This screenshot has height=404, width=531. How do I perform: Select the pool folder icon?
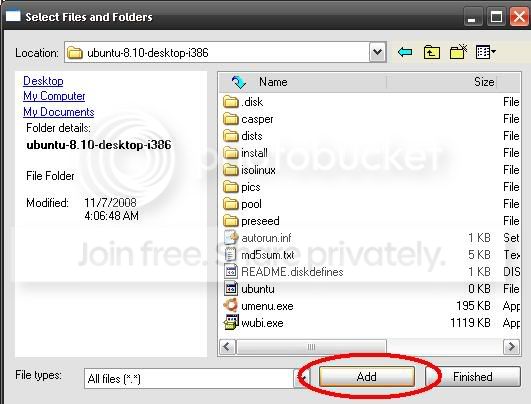coord(231,204)
